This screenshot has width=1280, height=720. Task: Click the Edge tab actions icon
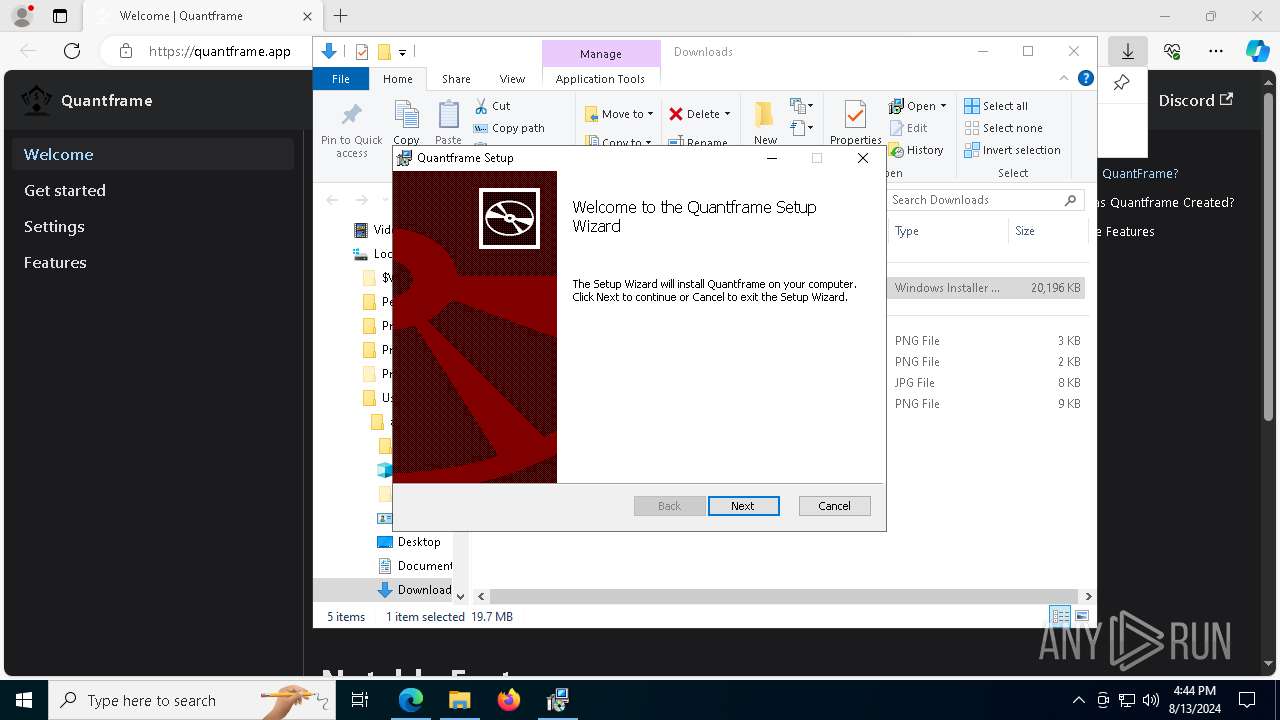pos(60,16)
